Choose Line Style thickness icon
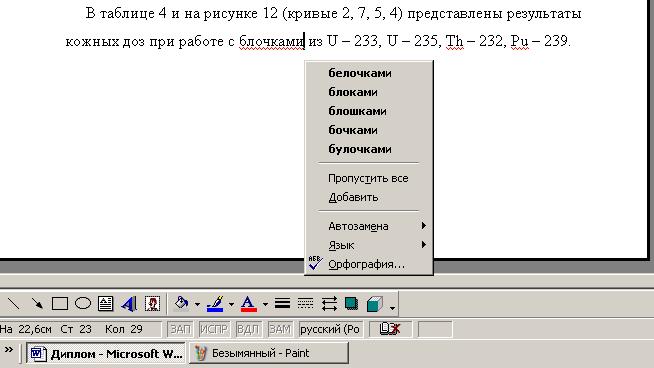Image resolution: width=654 pixels, height=368 pixels. pos(282,303)
